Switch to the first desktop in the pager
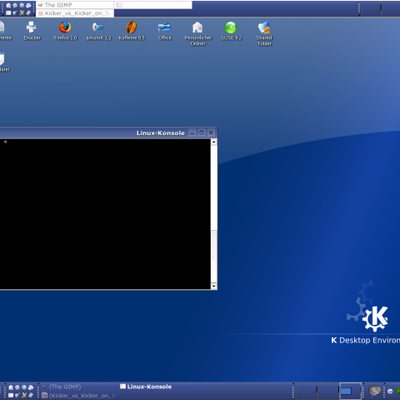This screenshot has height=400, width=400. tap(307, 391)
